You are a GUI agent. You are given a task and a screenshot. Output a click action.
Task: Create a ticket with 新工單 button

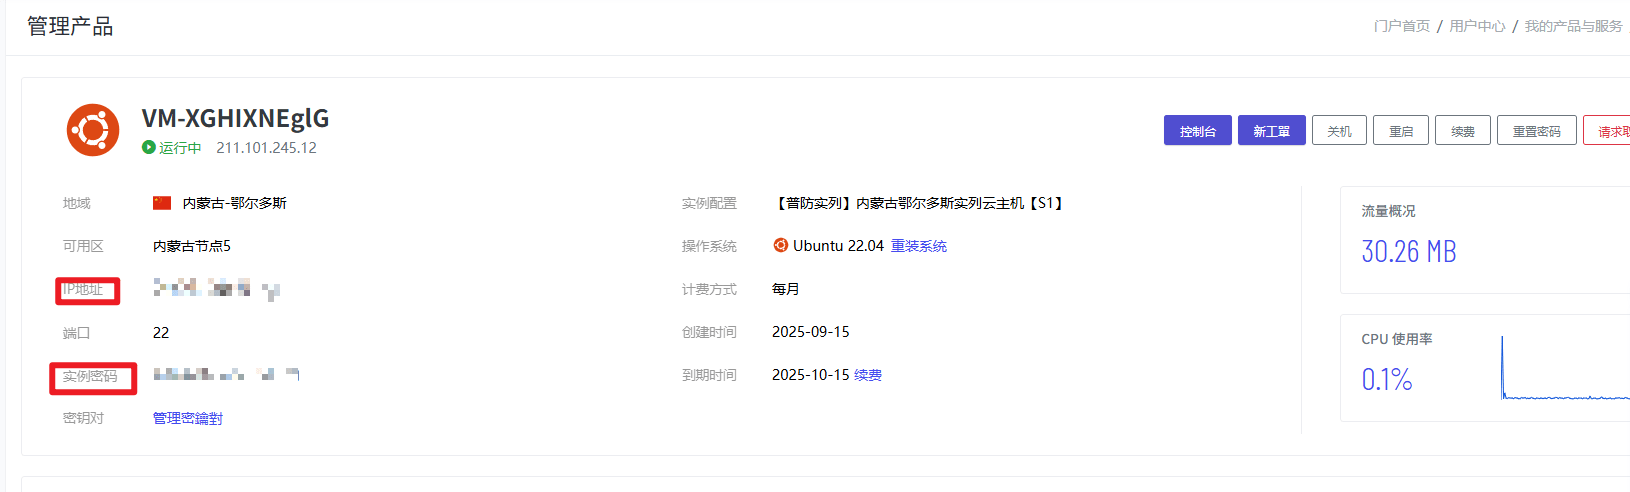tap(1271, 131)
